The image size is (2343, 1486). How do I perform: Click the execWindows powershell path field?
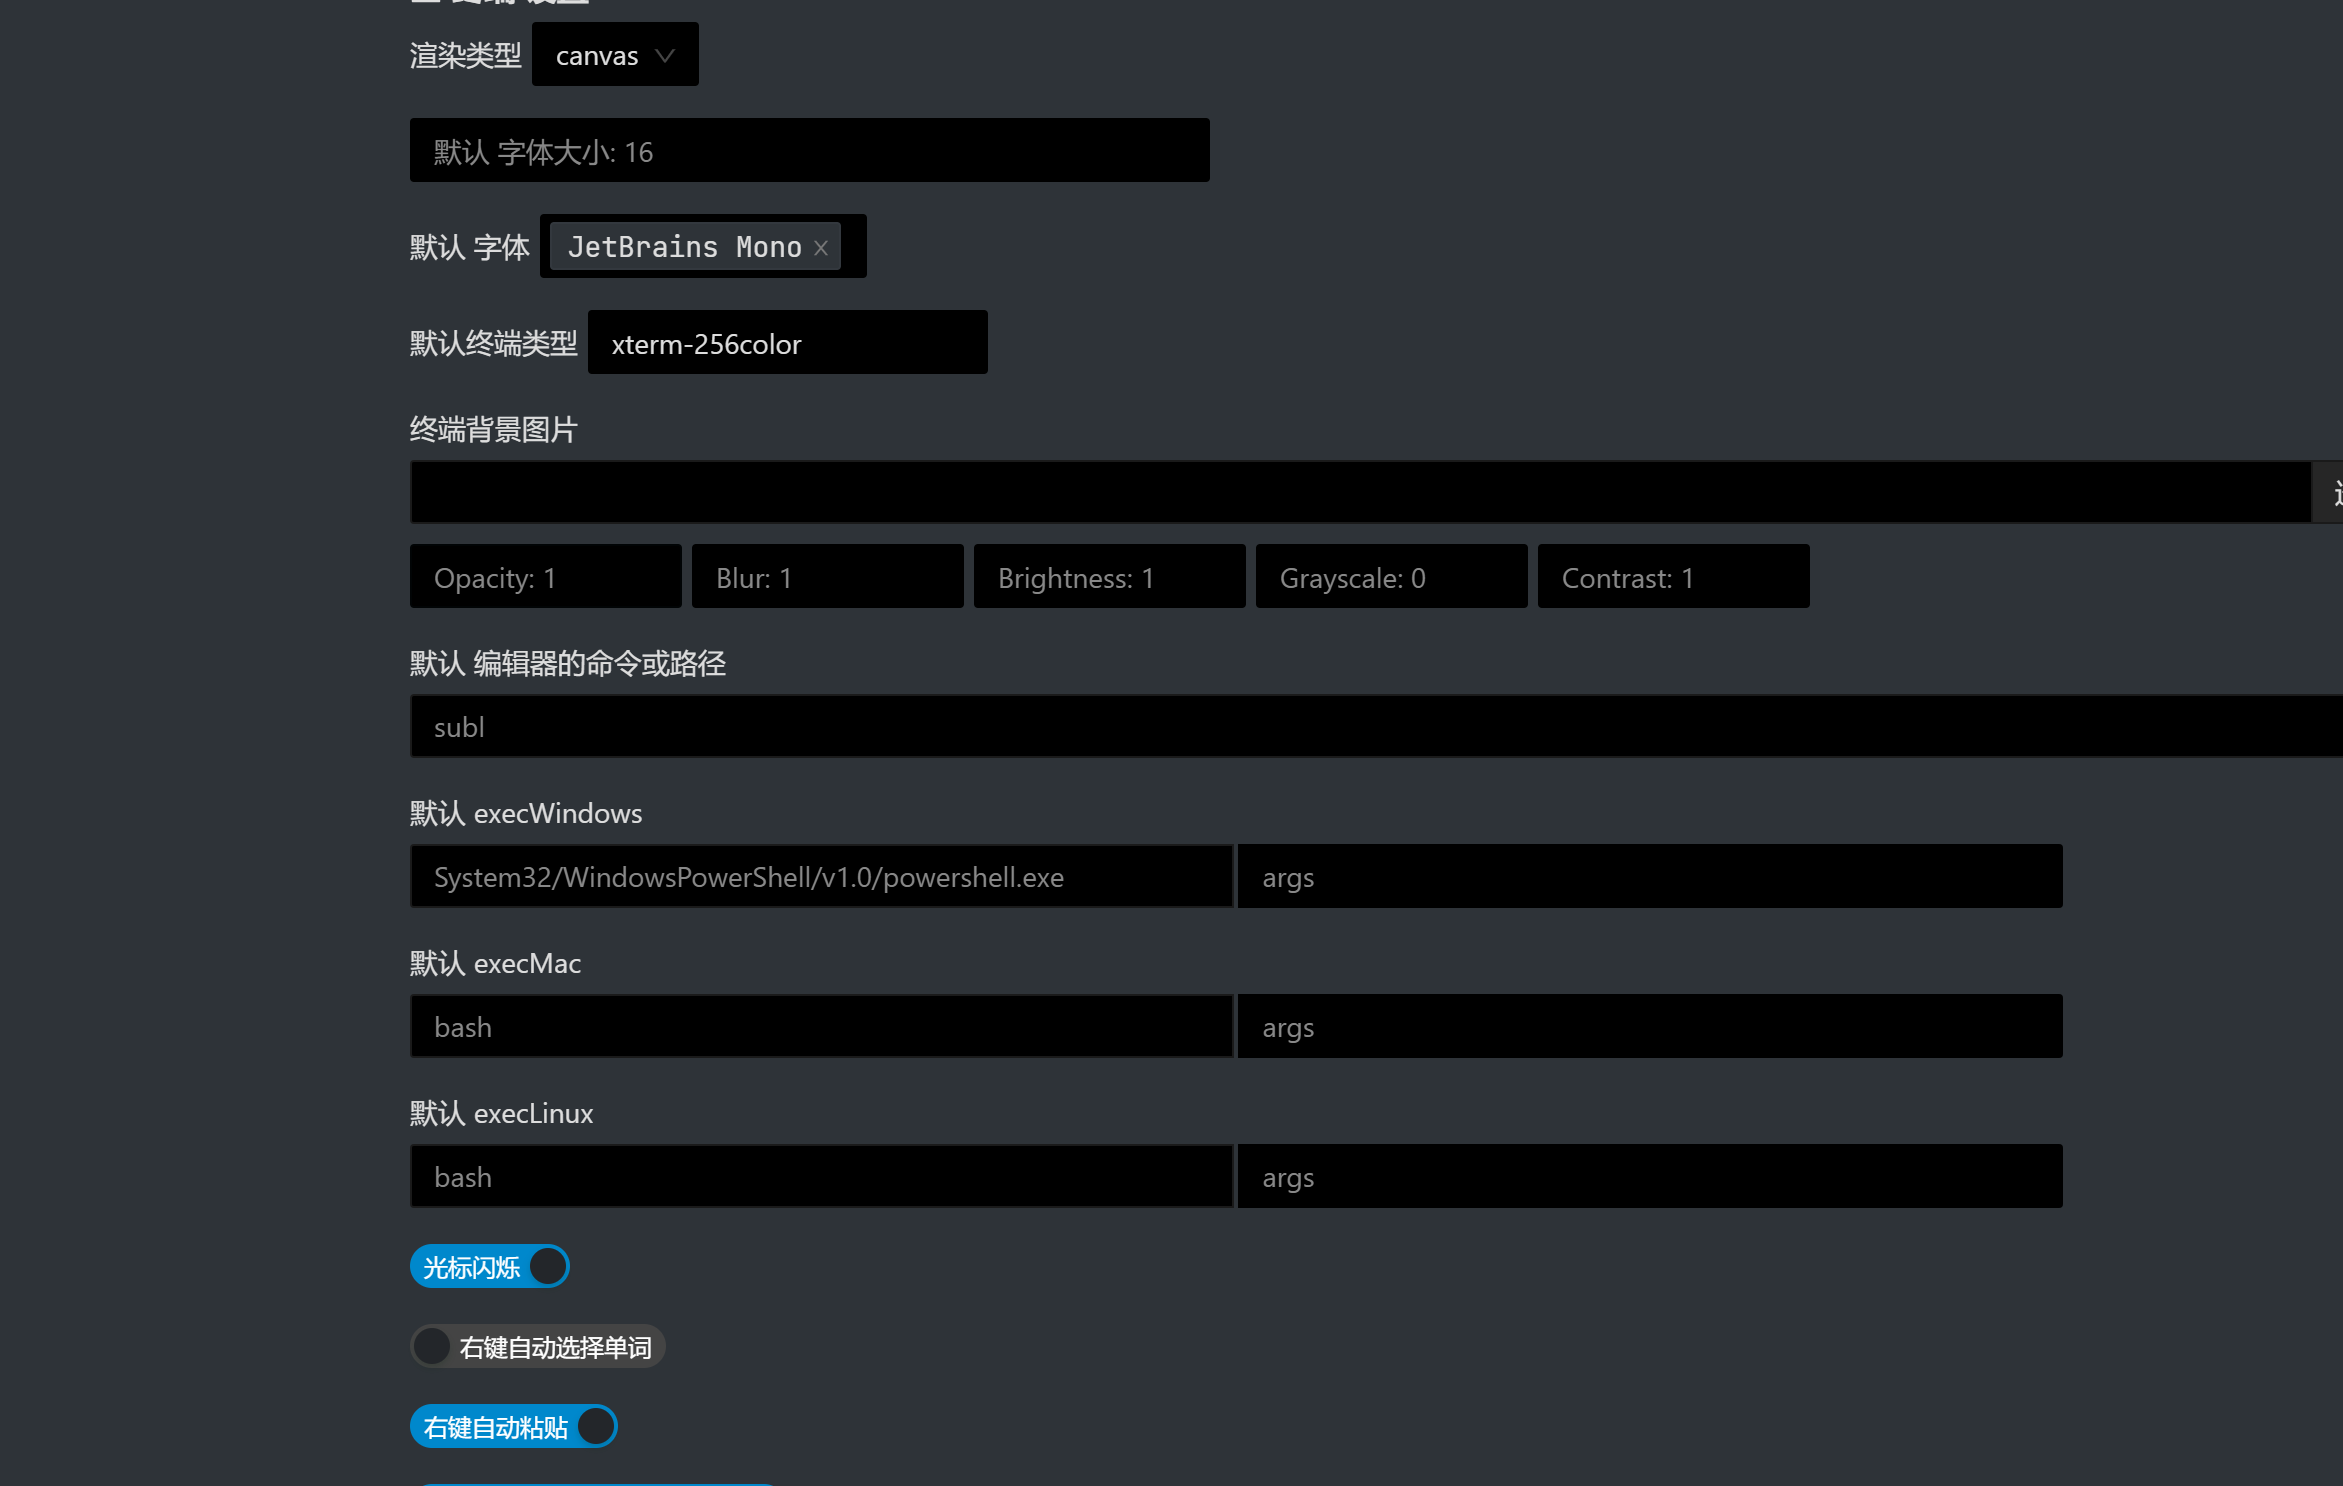pos(821,877)
